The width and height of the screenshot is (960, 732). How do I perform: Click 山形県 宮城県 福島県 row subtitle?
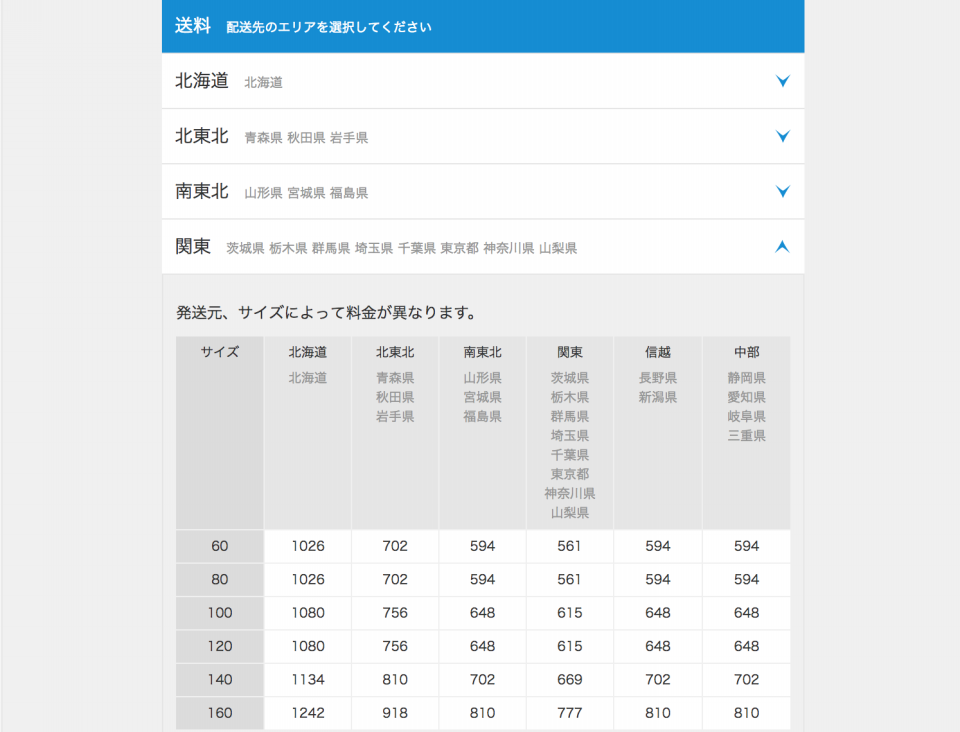[x=306, y=193]
